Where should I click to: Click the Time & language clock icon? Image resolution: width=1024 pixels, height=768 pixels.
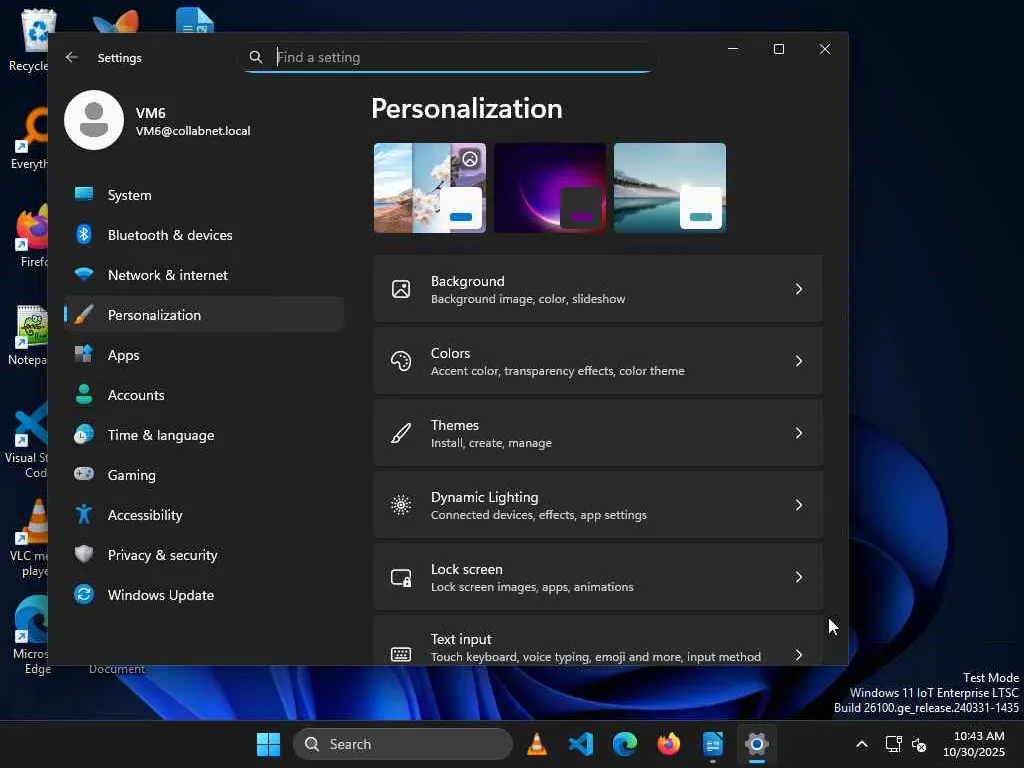[x=84, y=434]
